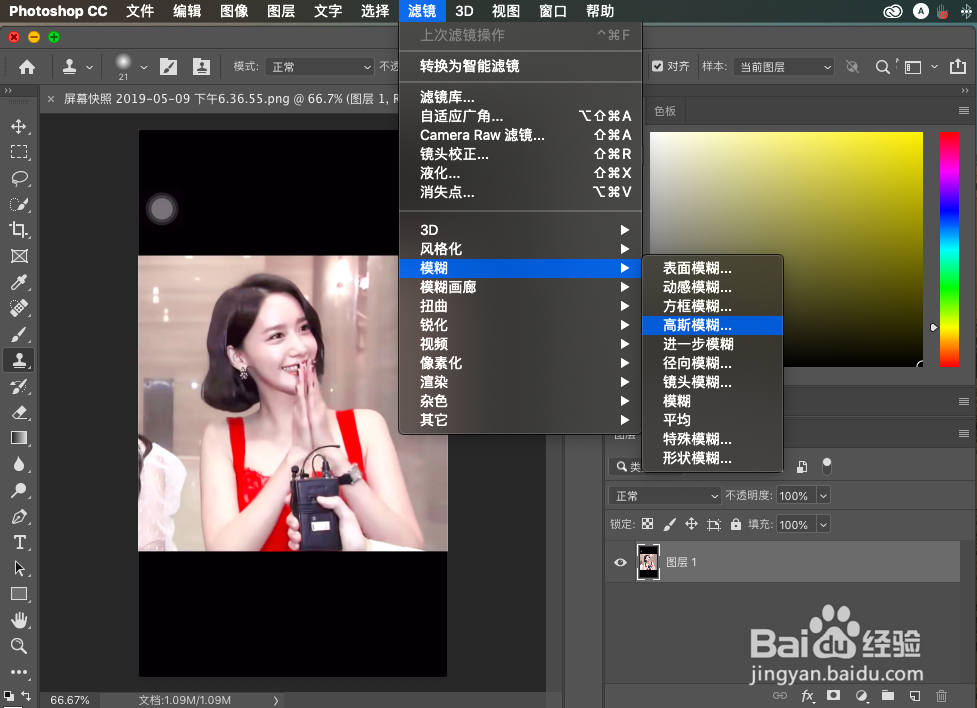Pick a color in the yellow color field
Viewport: 977px width, 708px height.
[x=786, y=249]
